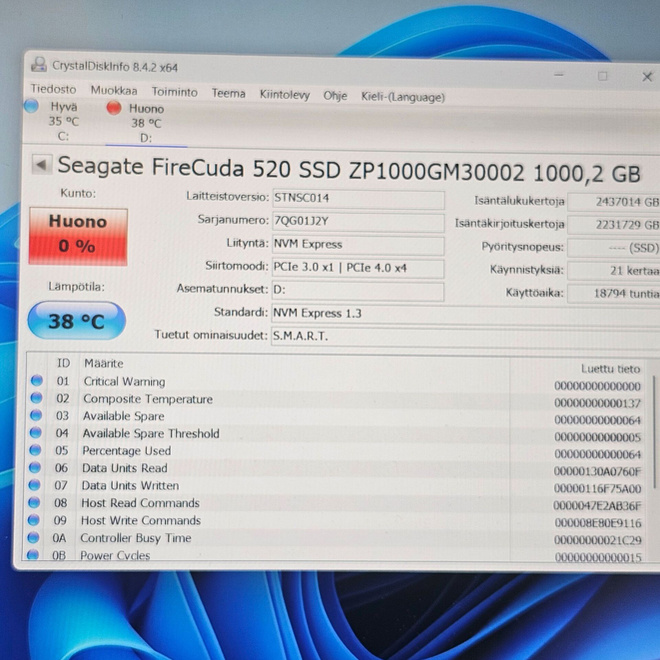Click blue status dot for Available Spare
The height and width of the screenshot is (660, 660).
tap(36, 415)
